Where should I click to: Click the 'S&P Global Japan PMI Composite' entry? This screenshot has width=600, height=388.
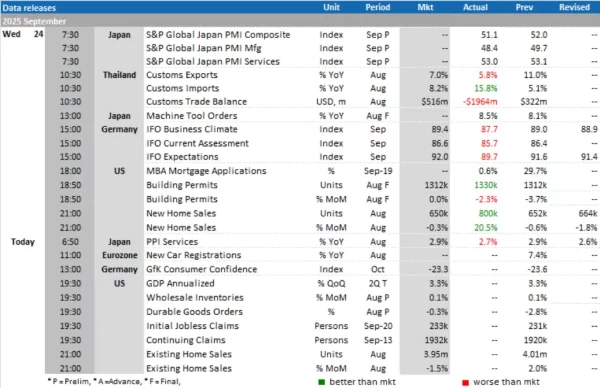218,35
